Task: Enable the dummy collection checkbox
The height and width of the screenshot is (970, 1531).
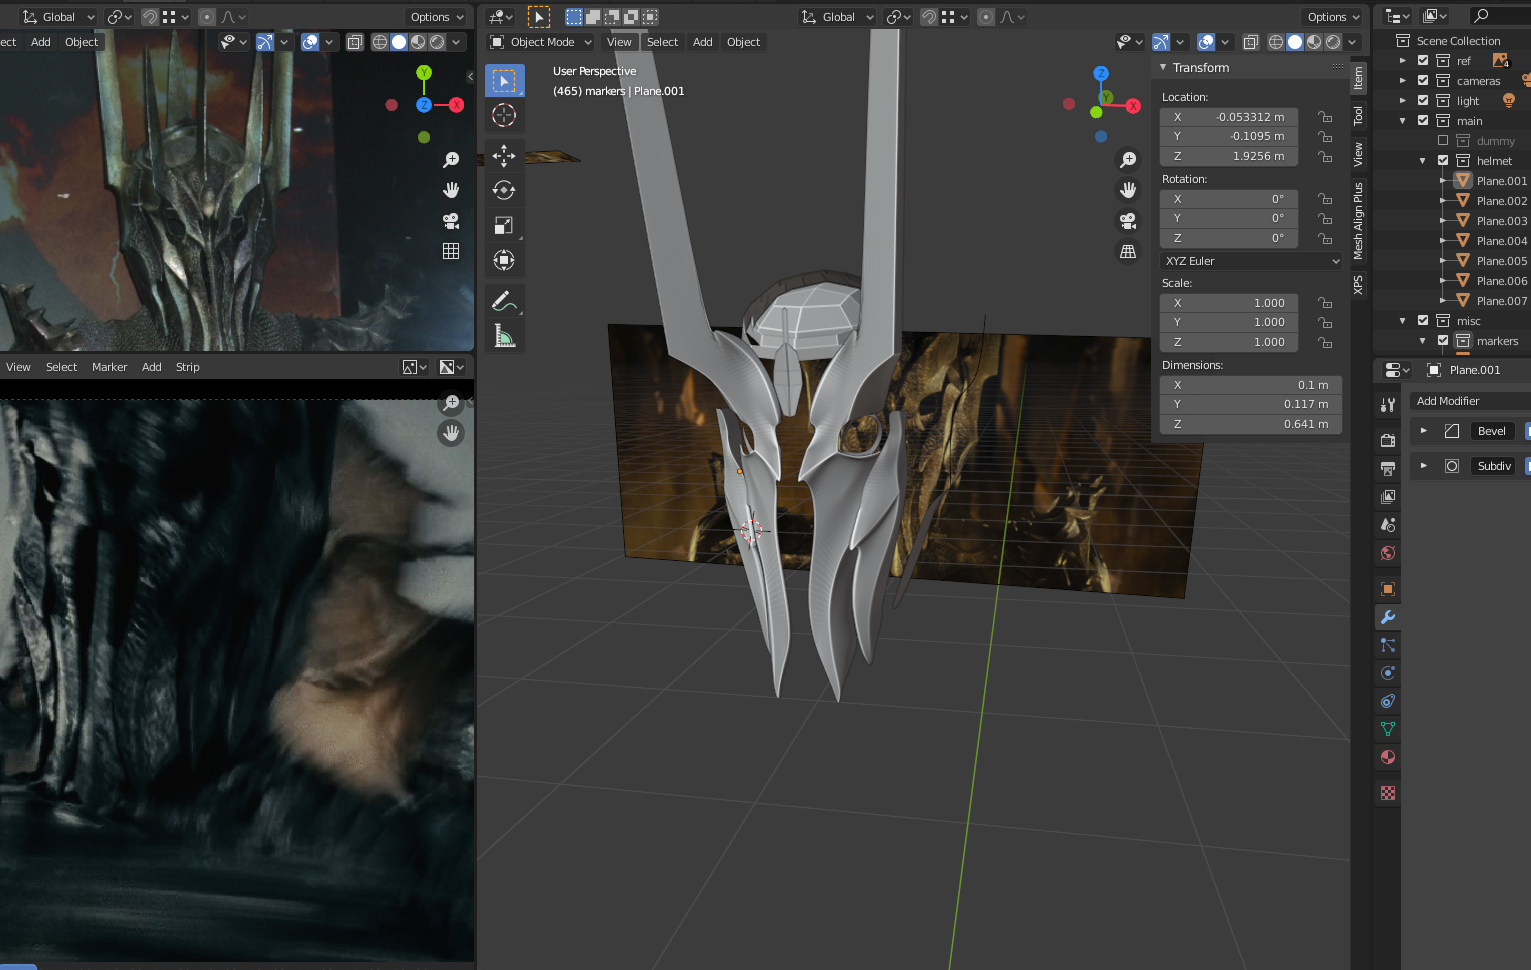Action: tap(1443, 141)
